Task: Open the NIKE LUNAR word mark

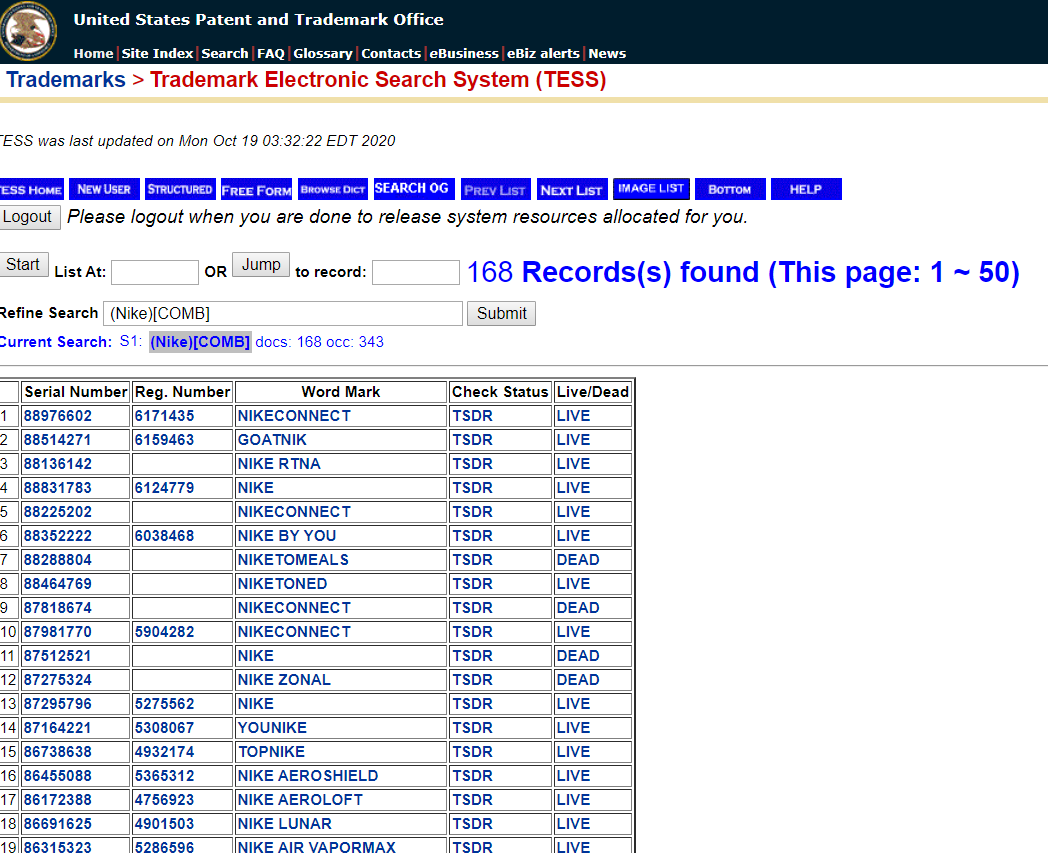Action: pos(285,825)
